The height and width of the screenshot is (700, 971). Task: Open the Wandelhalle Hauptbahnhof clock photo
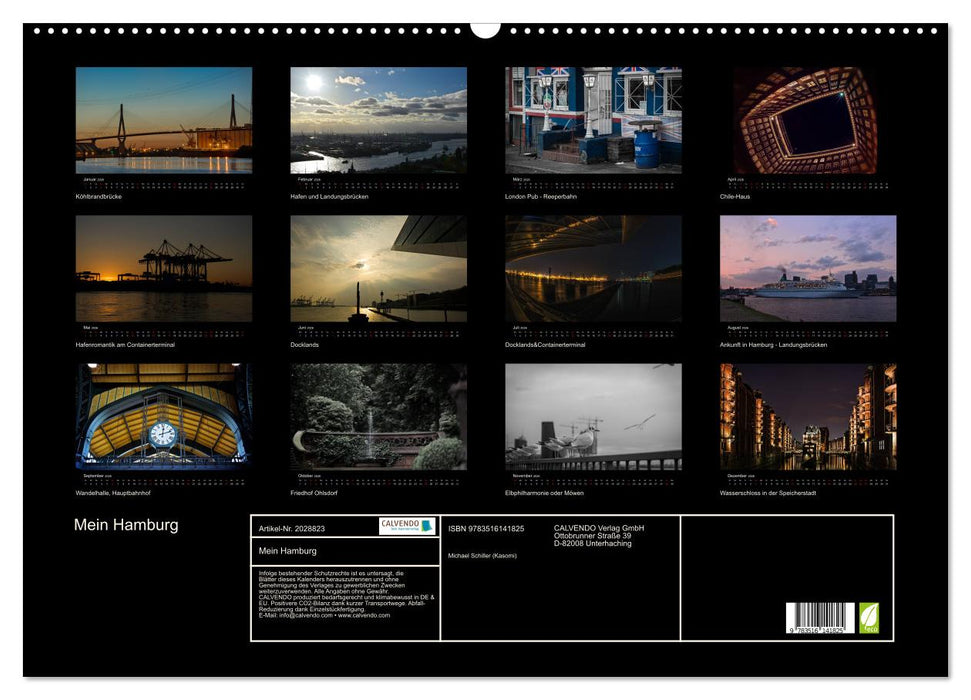tap(160, 425)
